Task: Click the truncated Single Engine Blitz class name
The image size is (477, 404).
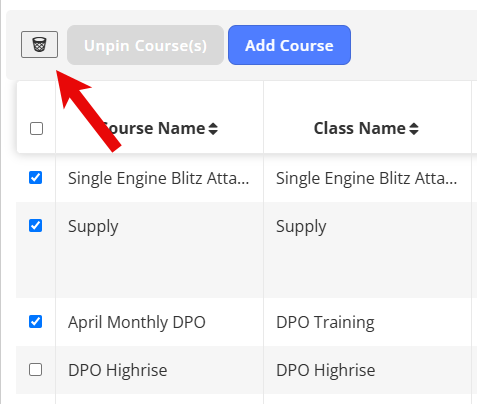Action: coord(367,178)
